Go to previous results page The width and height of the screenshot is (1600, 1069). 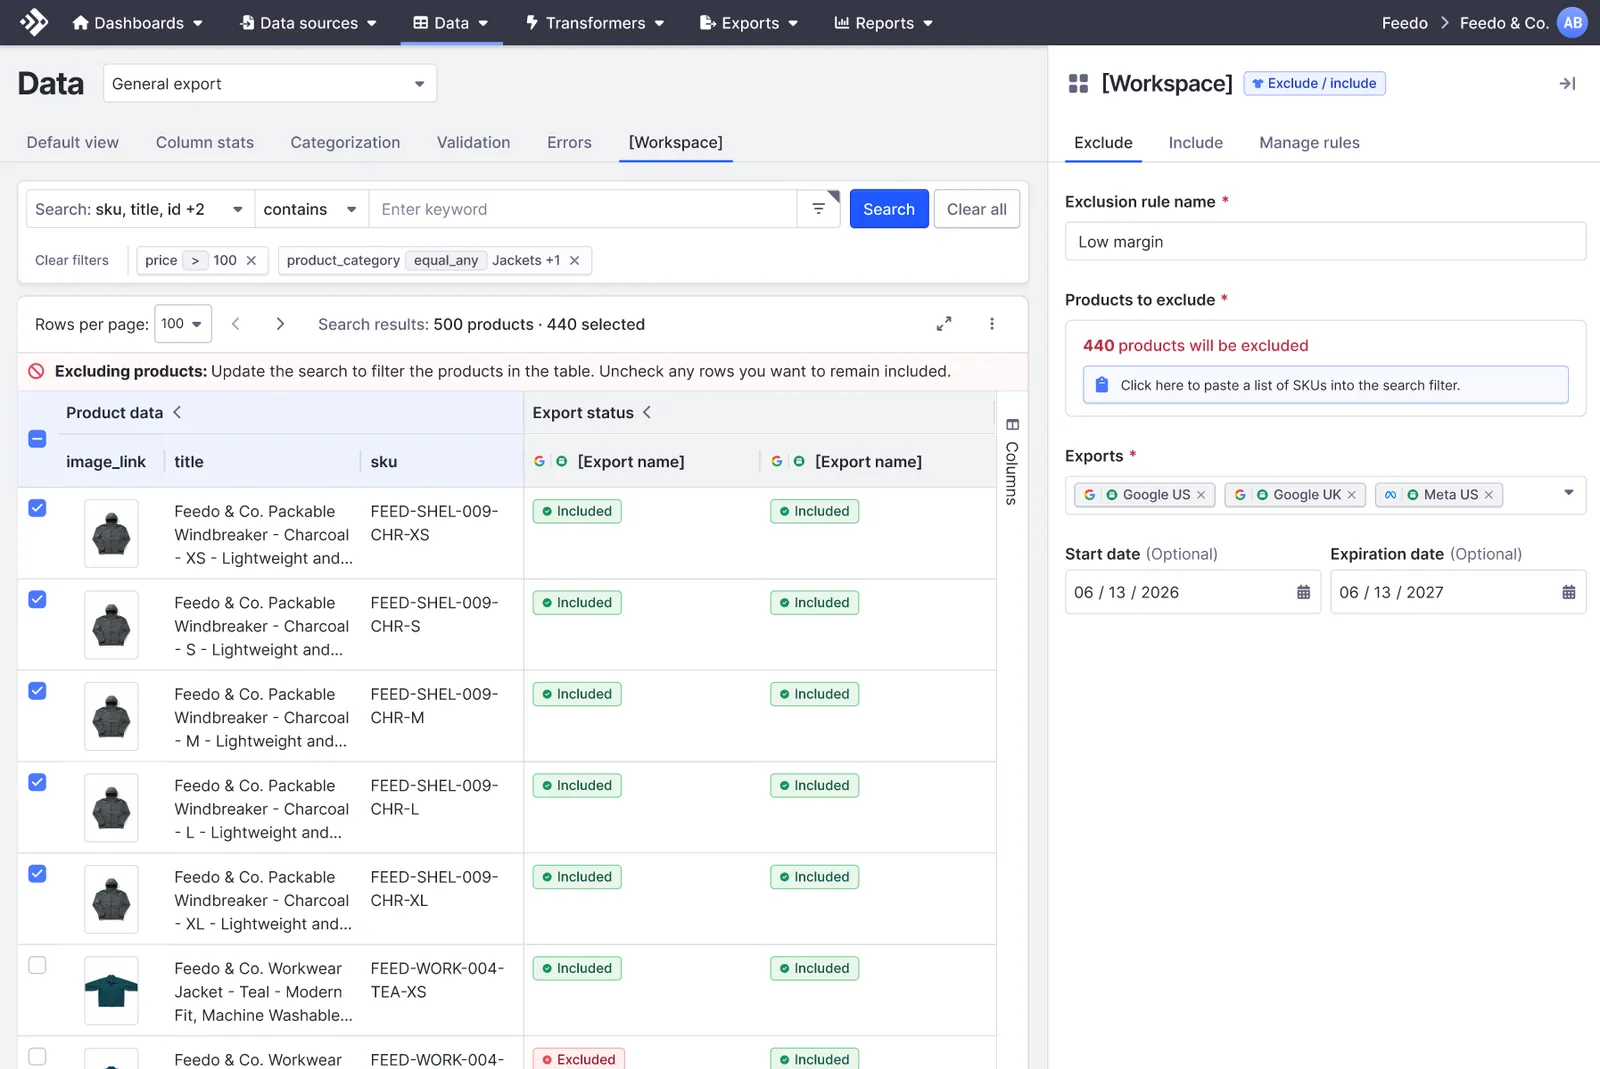point(236,324)
